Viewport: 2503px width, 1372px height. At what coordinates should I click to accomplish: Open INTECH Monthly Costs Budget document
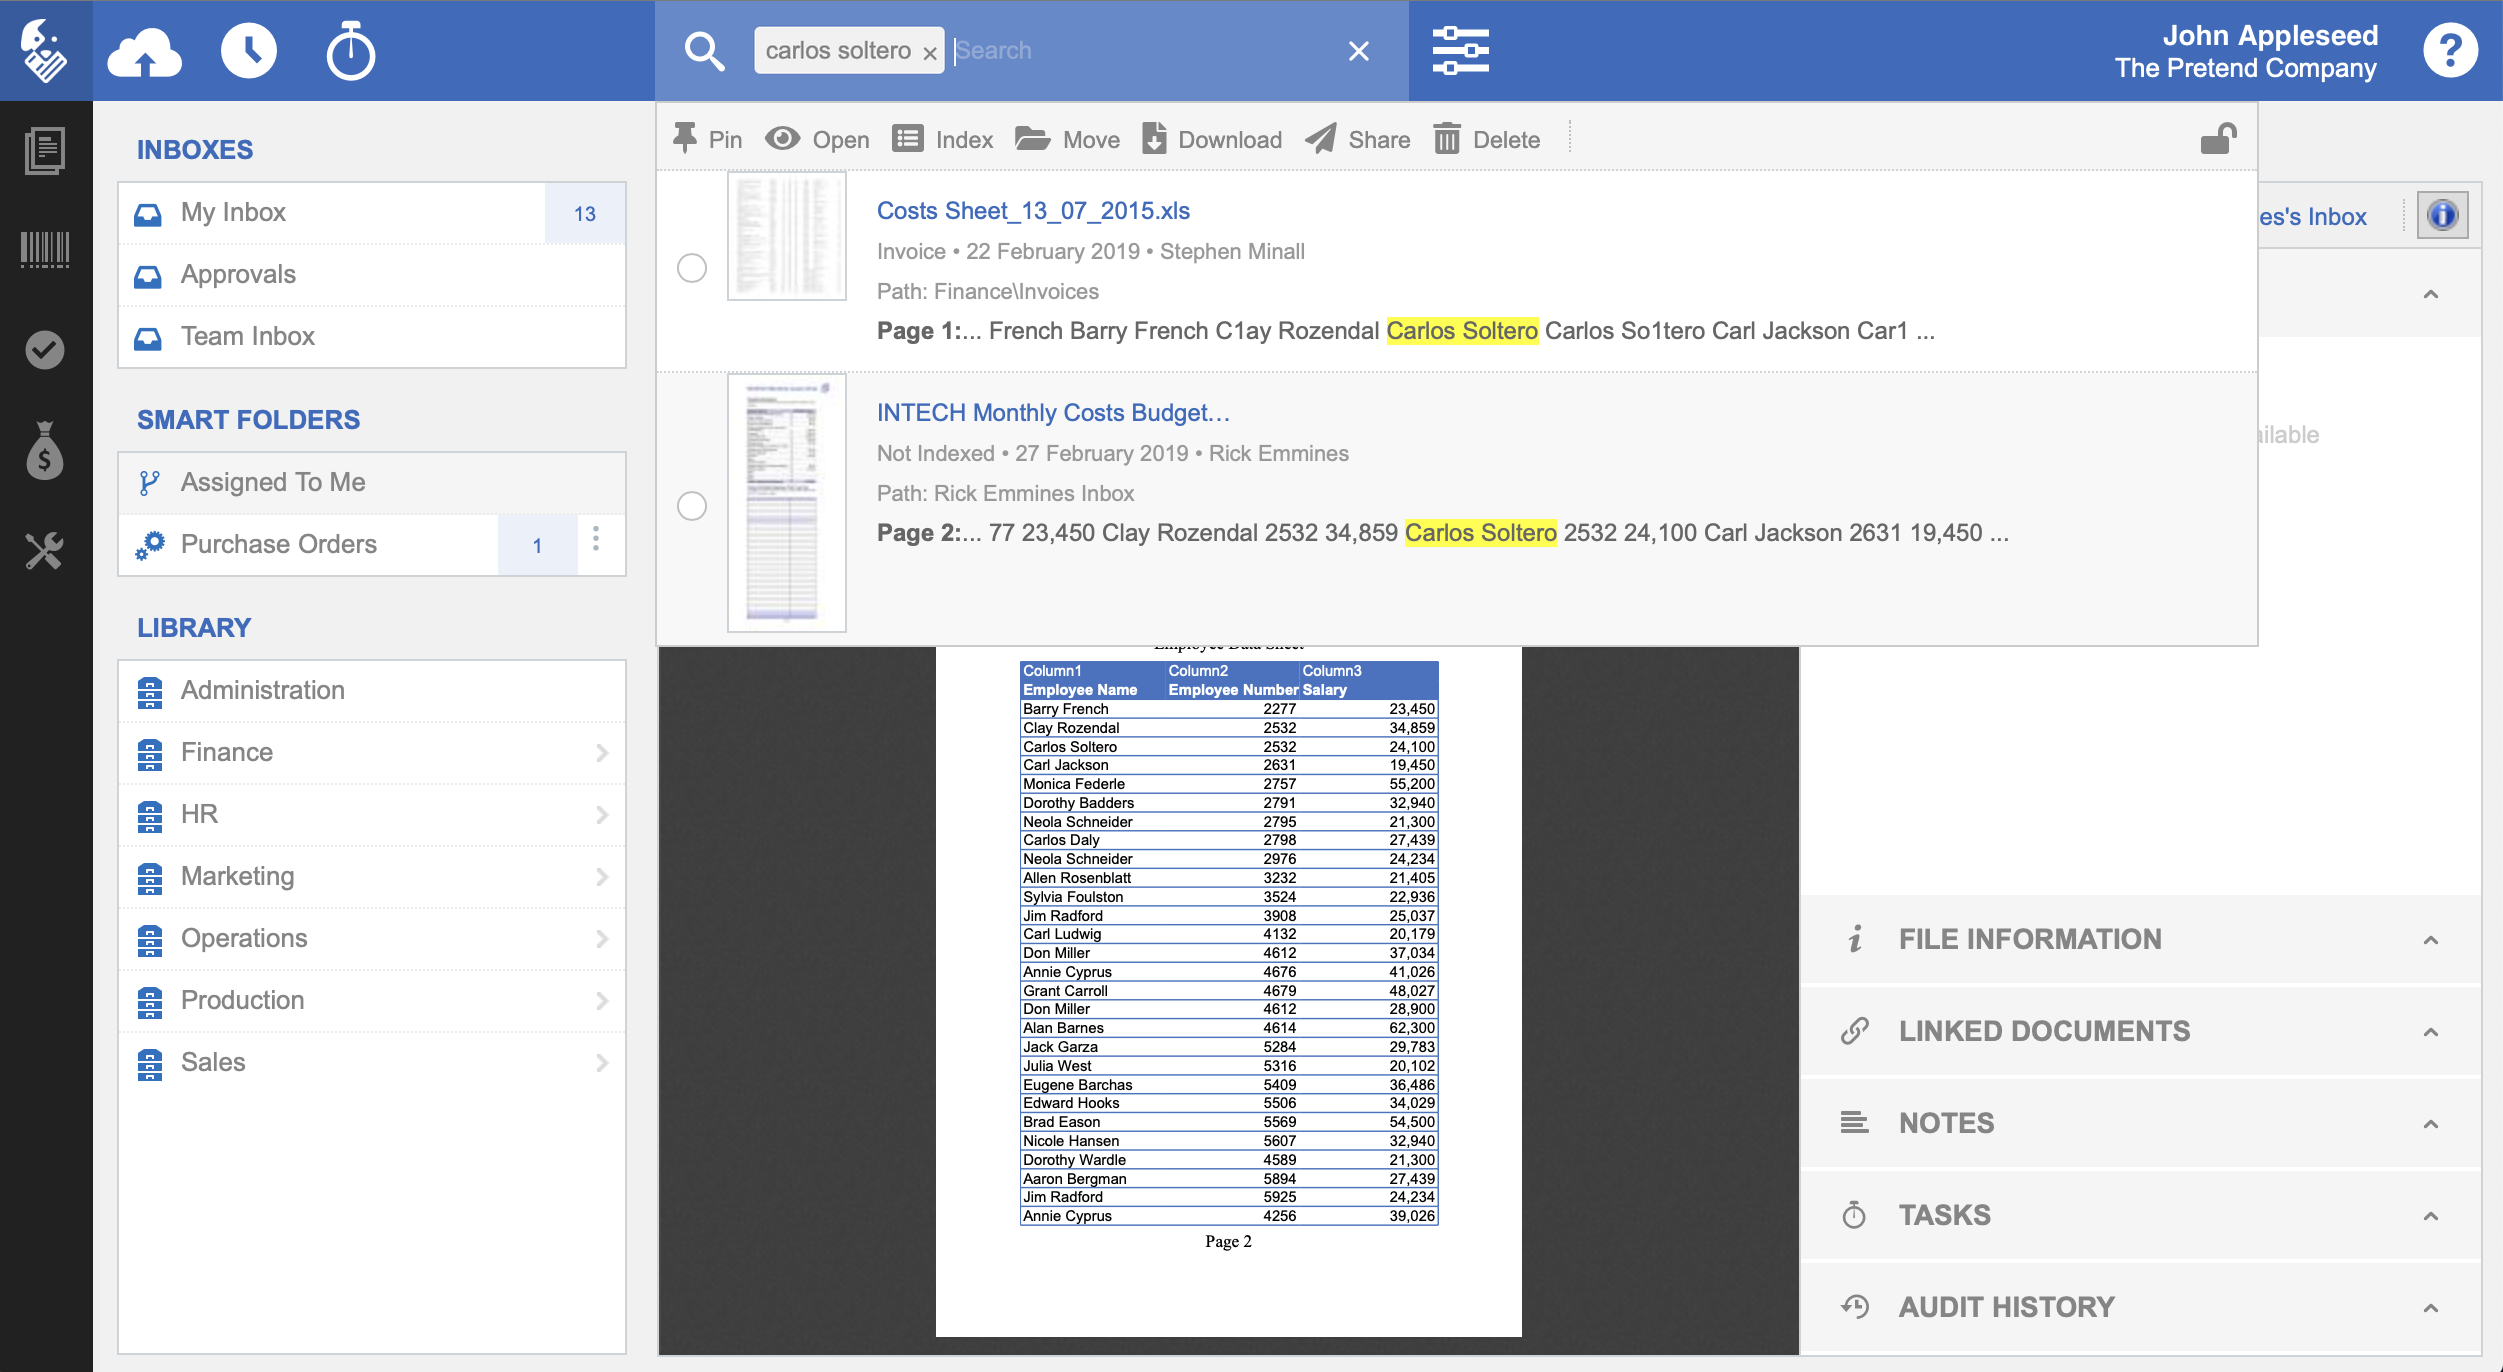(x=1052, y=412)
